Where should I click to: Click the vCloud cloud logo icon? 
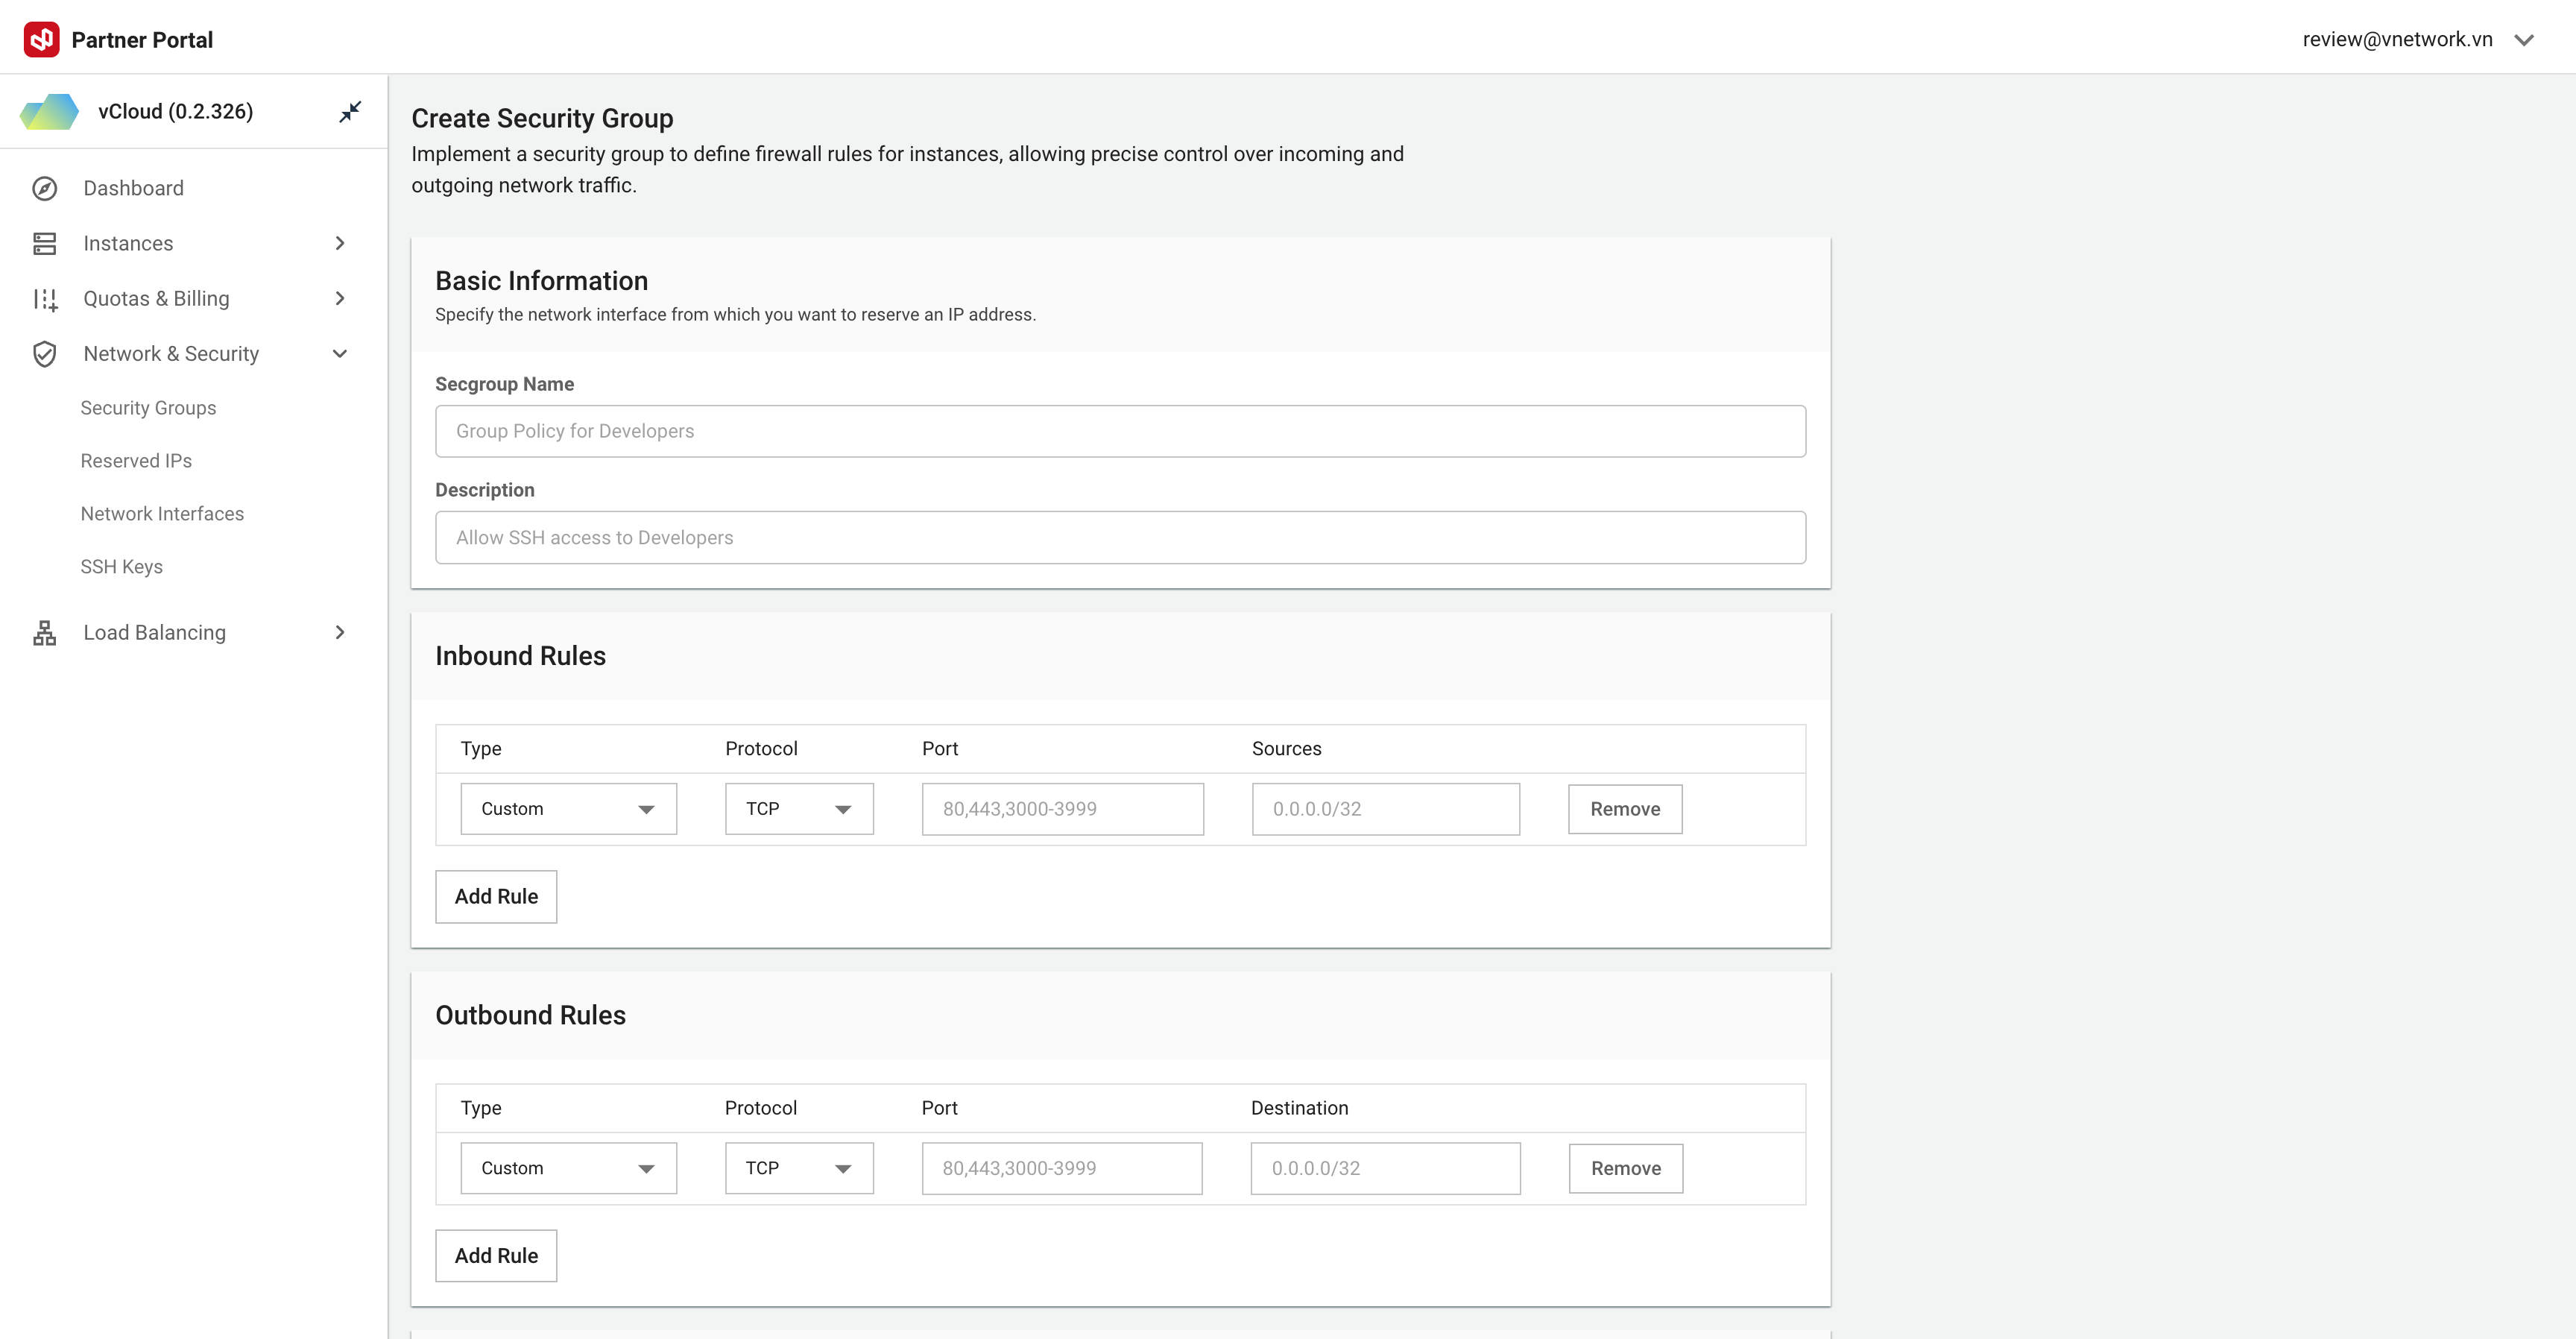coord(50,111)
